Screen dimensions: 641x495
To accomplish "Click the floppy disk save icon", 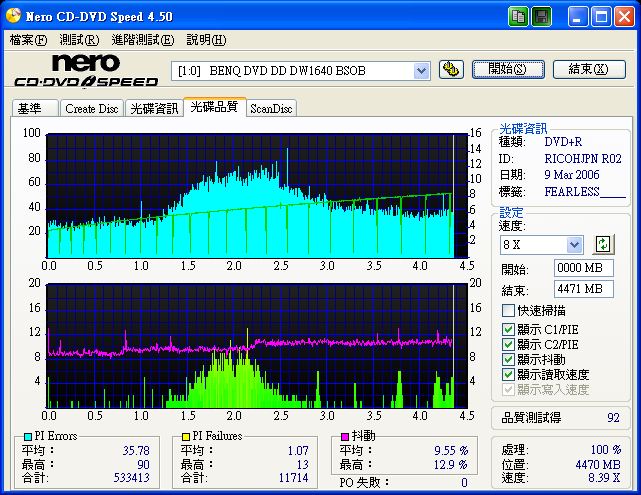I will [542, 17].
